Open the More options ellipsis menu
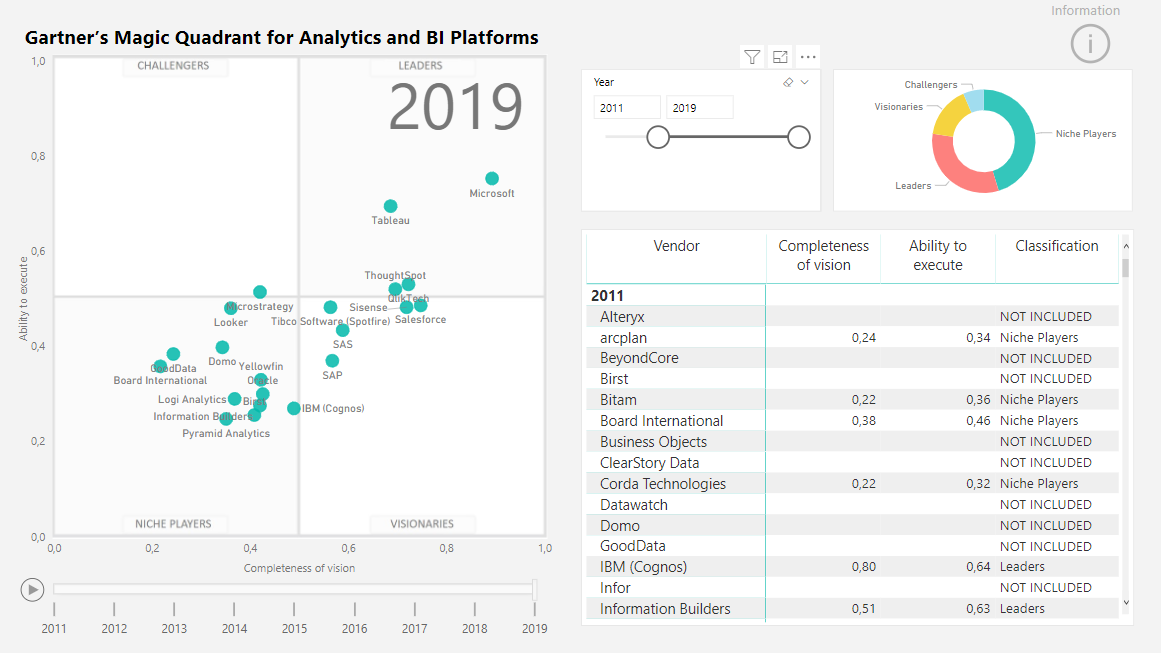This screenshot has width=1161, height=653. point(808,57)
